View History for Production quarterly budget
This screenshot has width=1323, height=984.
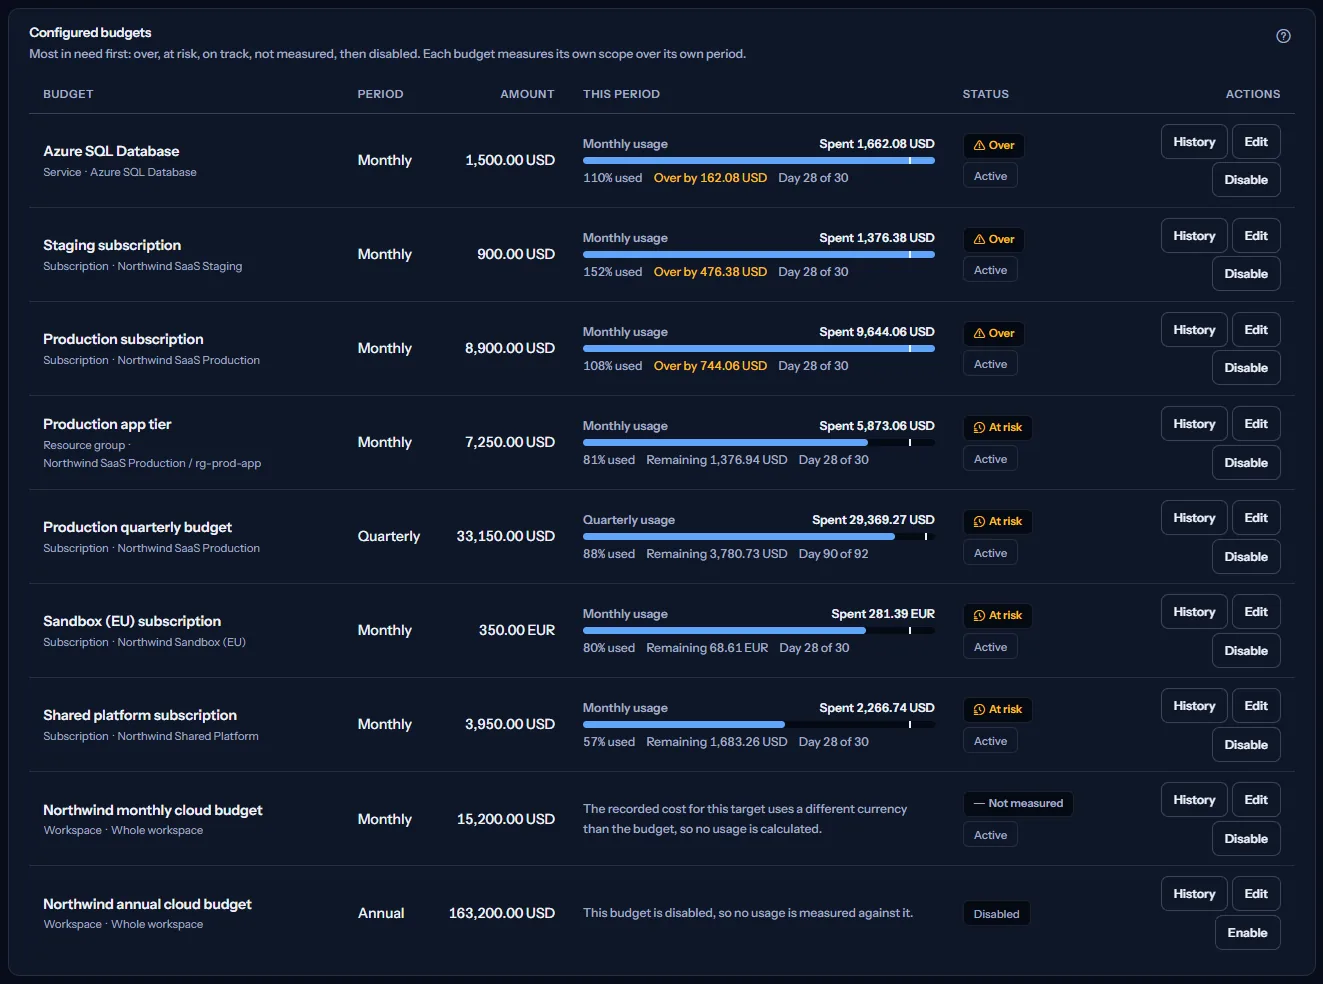[x=1194, y=518]
